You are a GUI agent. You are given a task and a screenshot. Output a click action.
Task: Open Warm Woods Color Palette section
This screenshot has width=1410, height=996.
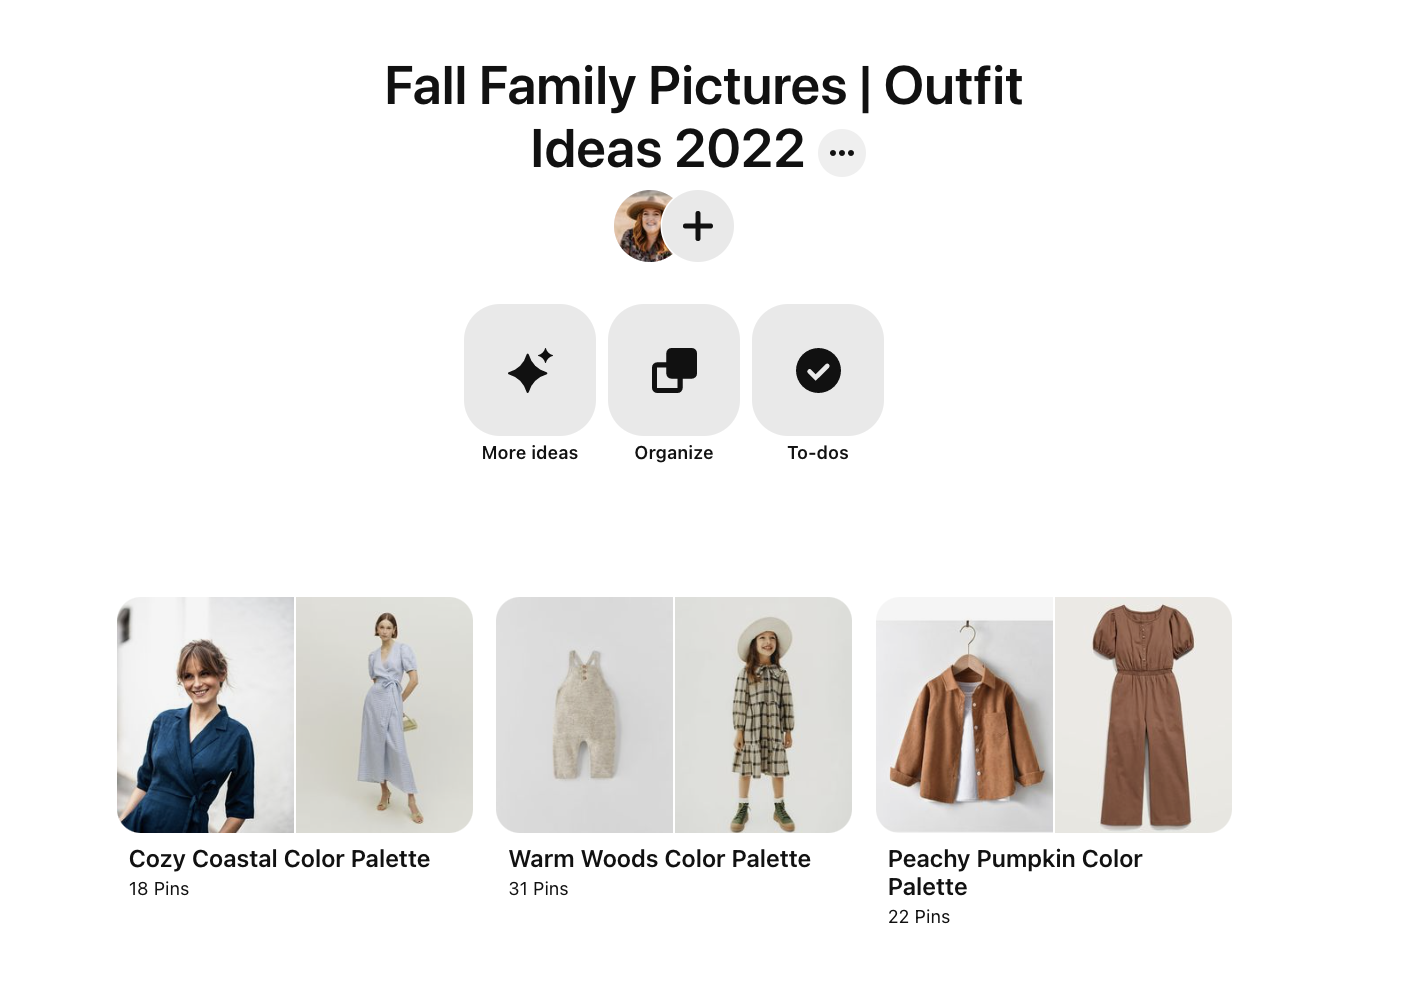click(x=659, y=859)
